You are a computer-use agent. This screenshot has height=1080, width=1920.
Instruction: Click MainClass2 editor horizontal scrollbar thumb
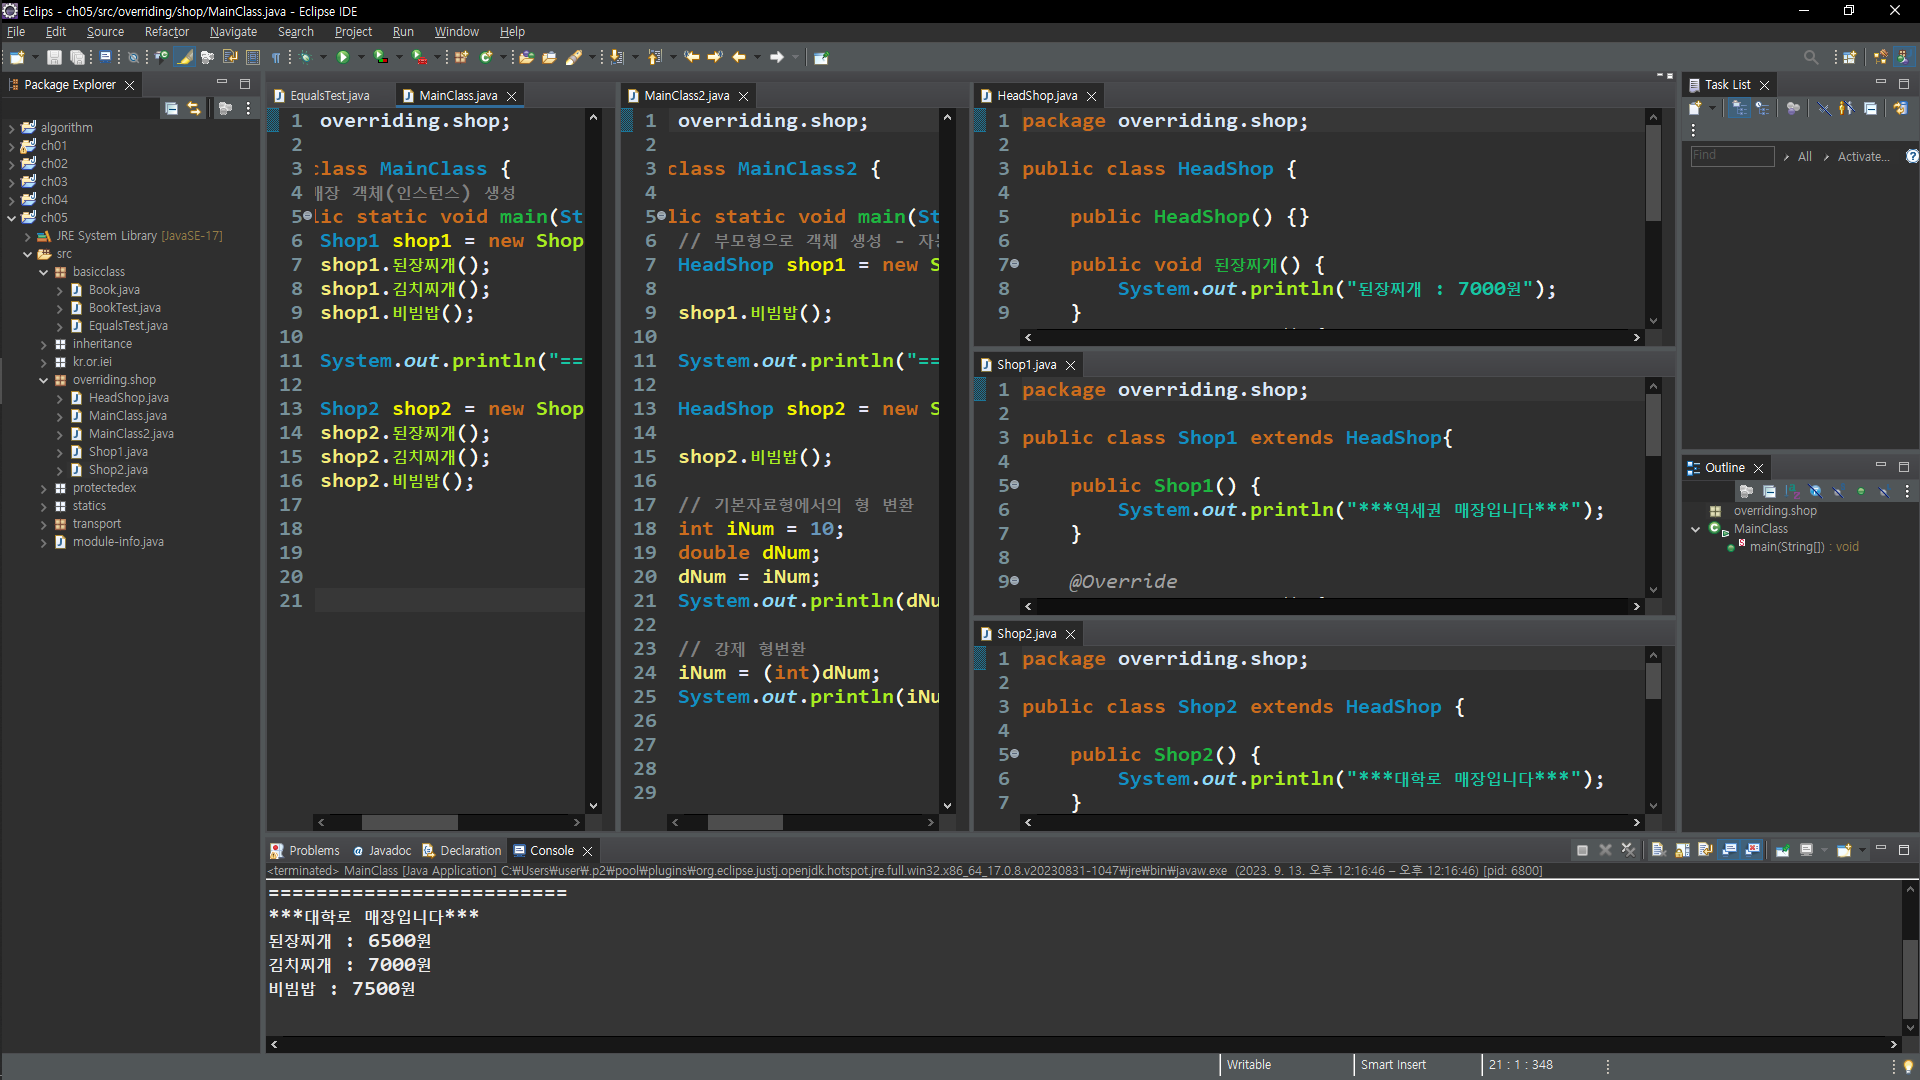745,822
